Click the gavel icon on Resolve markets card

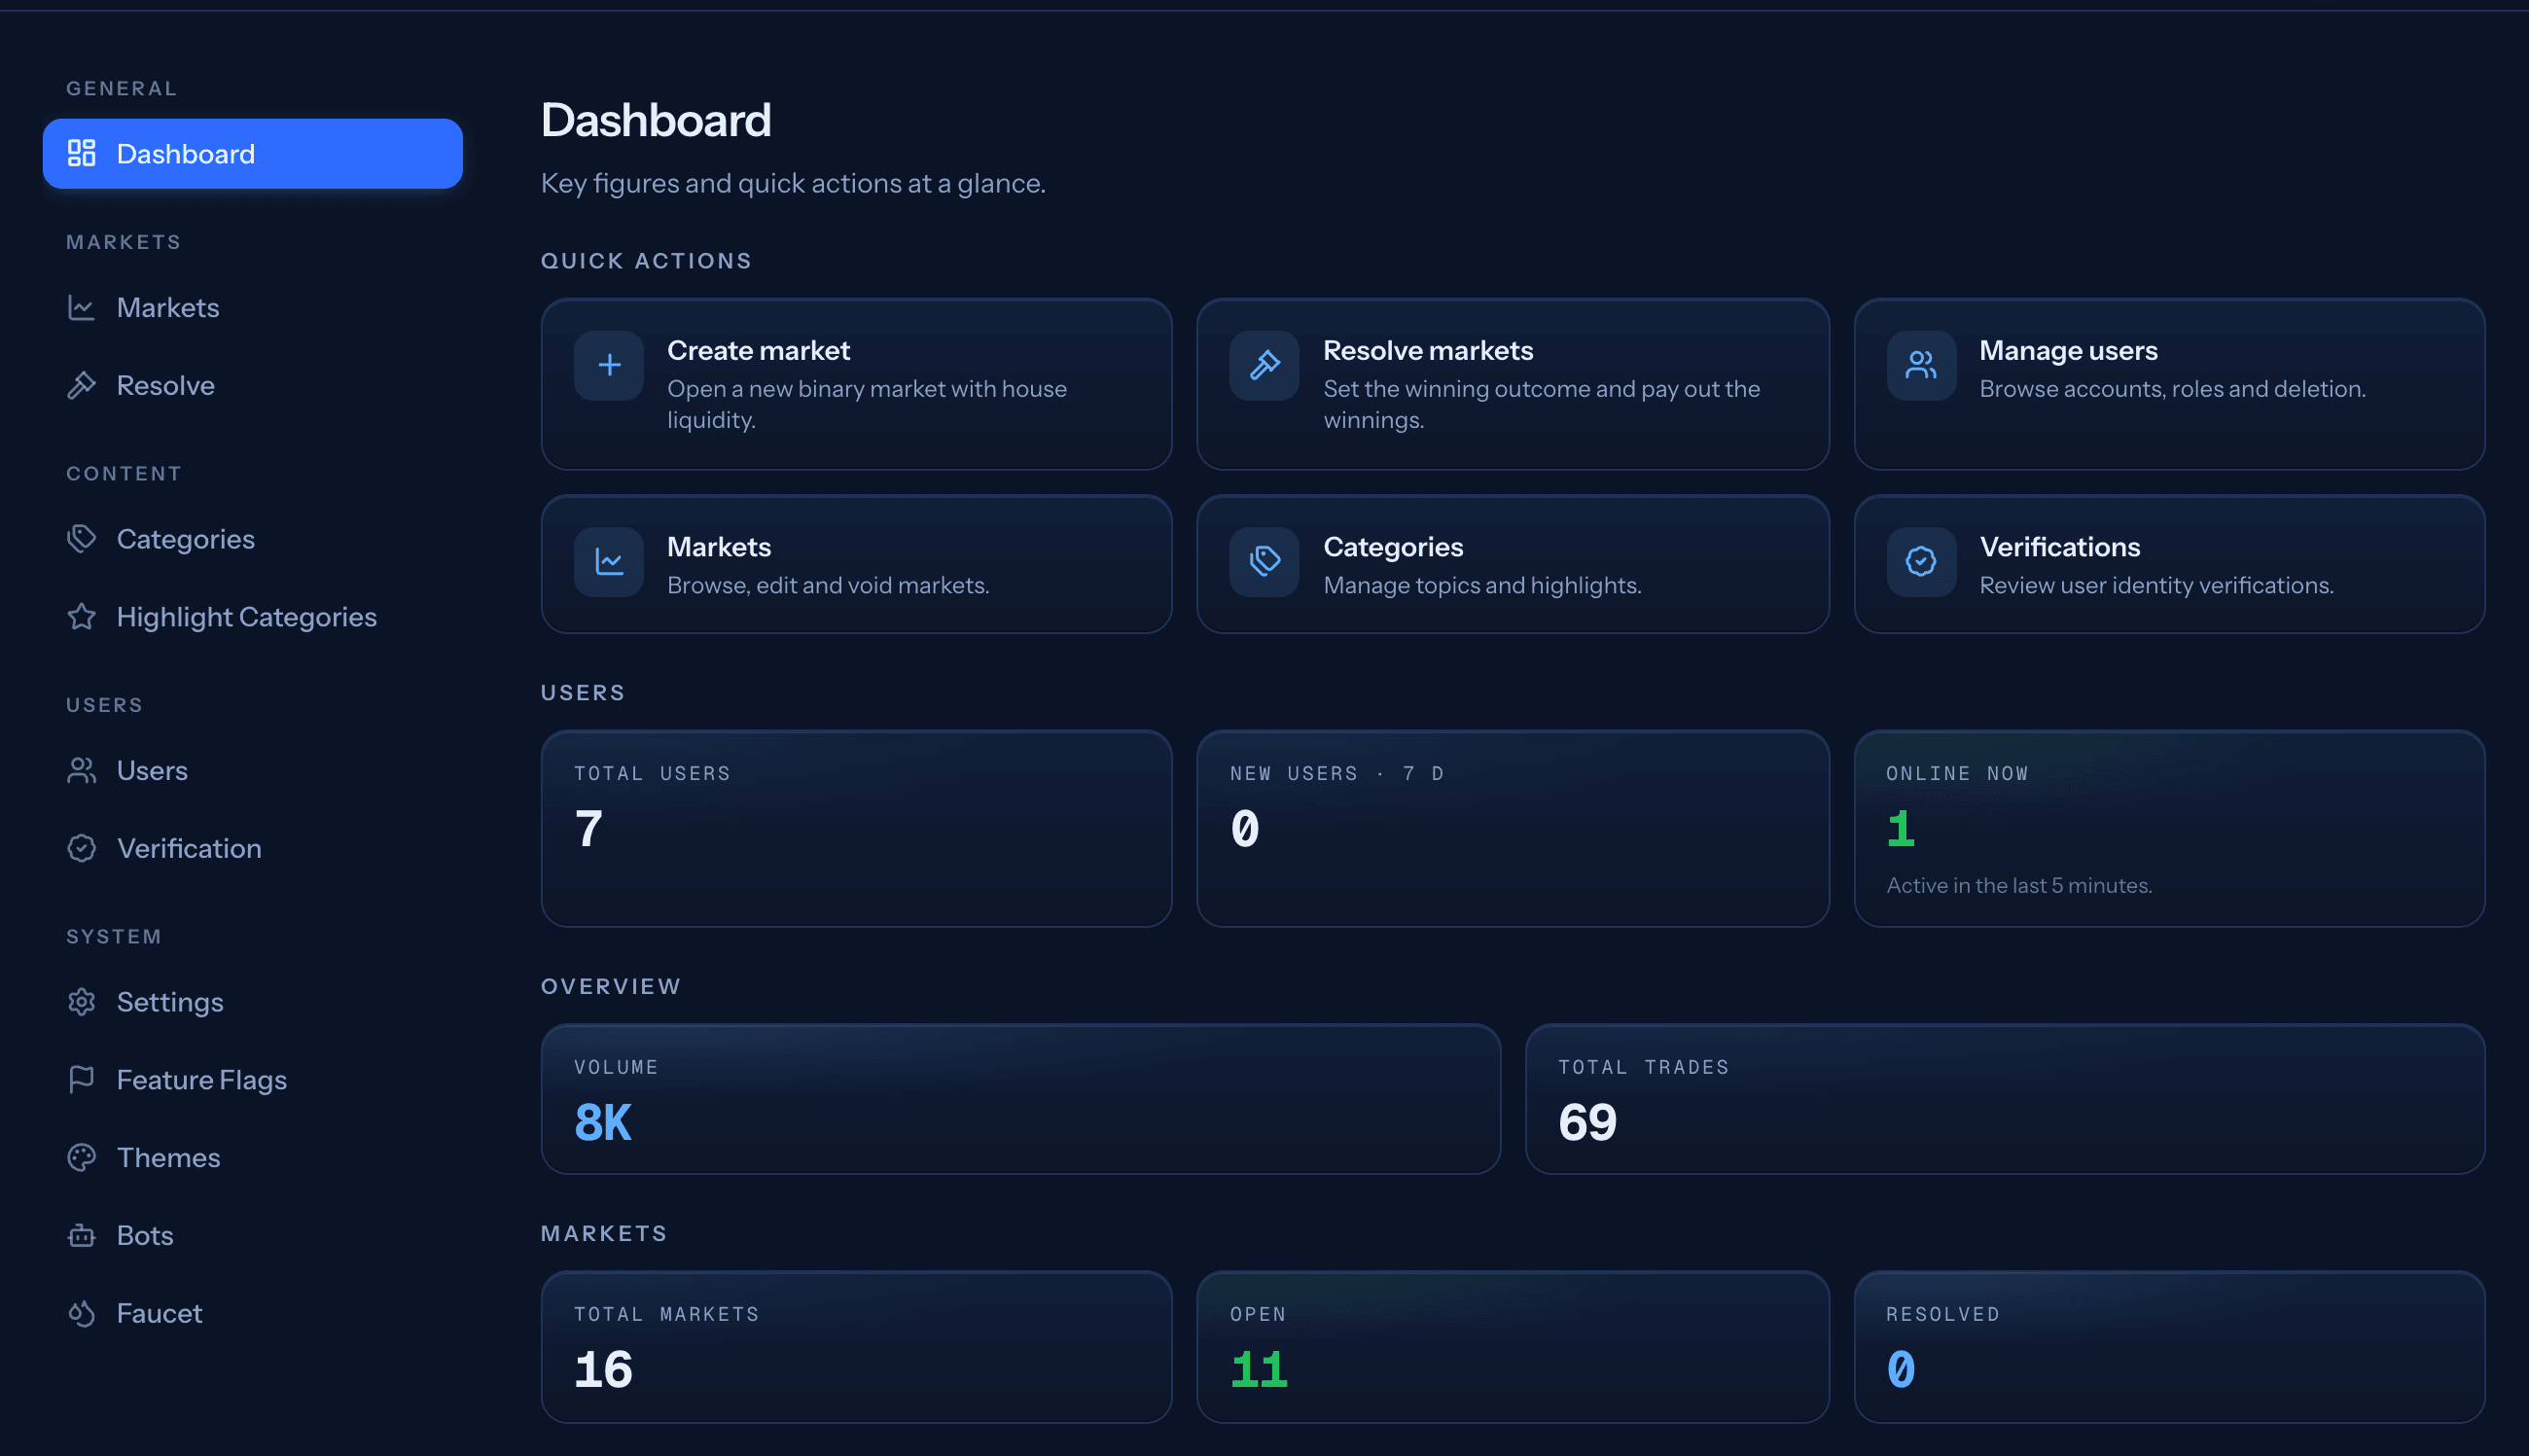[1264, 365]
